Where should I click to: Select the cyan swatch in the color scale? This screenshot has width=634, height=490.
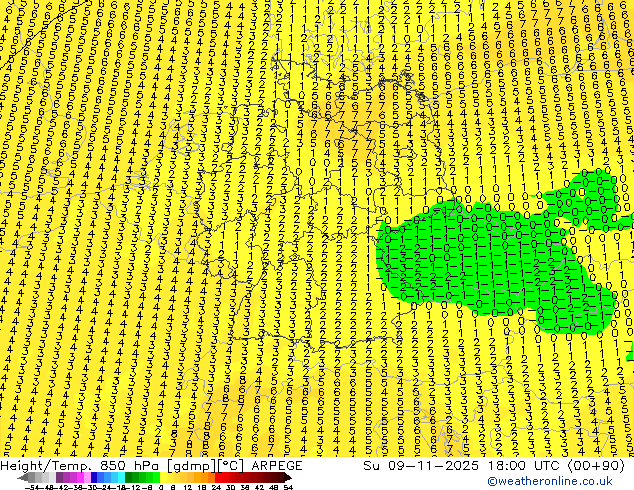(x=121, y=478)
